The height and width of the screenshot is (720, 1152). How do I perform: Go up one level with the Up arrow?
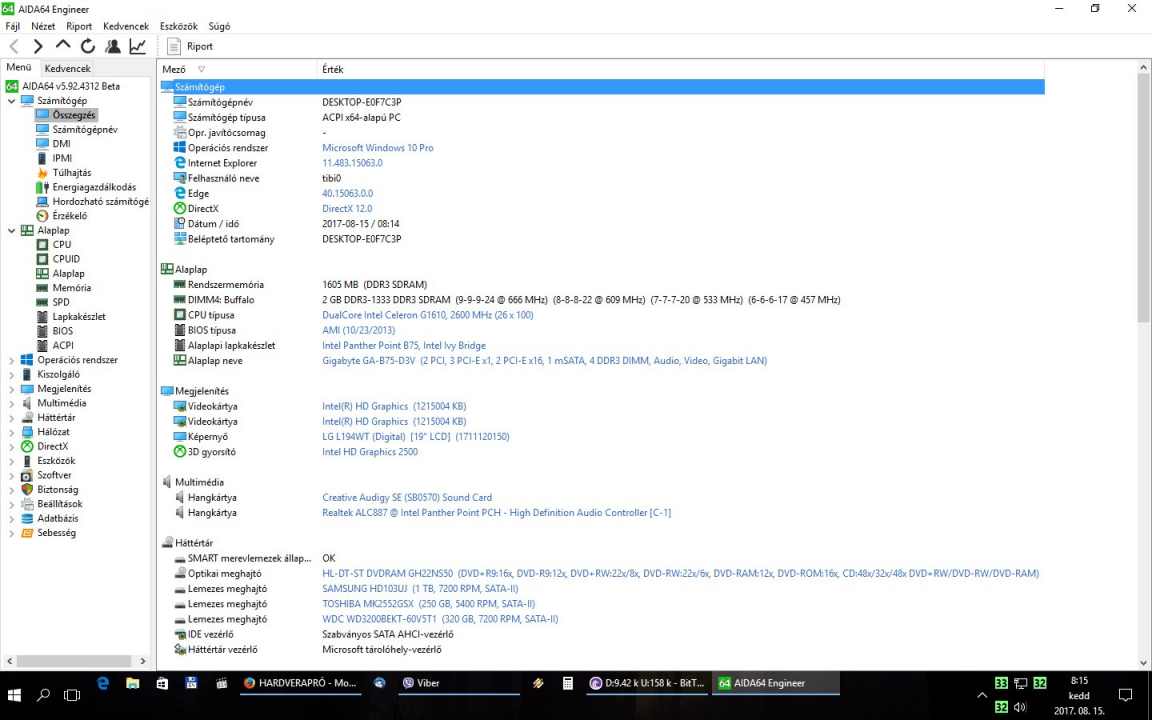point(63,46)
